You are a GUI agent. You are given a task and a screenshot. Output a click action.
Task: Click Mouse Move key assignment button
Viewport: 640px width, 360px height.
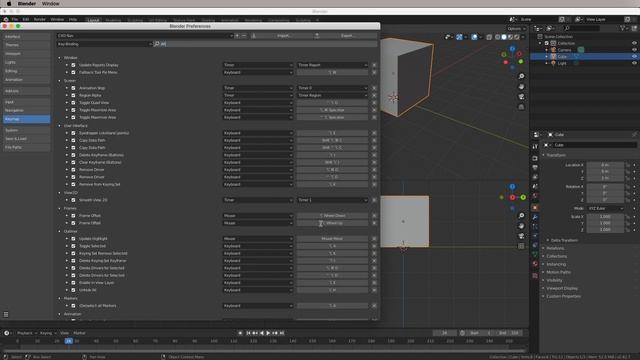point(332,239)
